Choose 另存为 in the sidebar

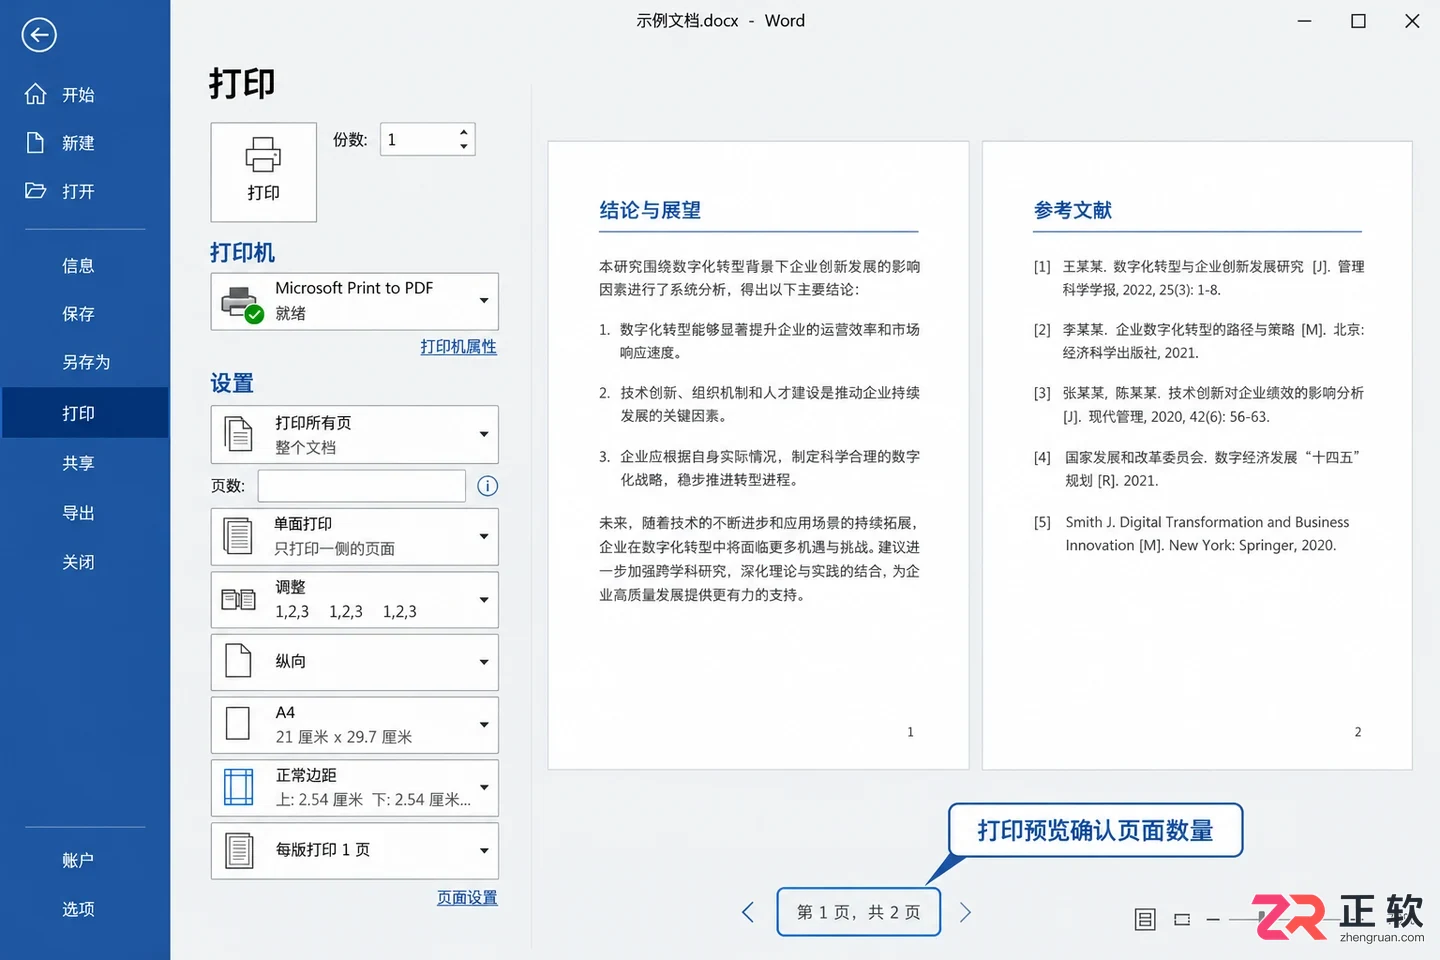coord(85,362)
